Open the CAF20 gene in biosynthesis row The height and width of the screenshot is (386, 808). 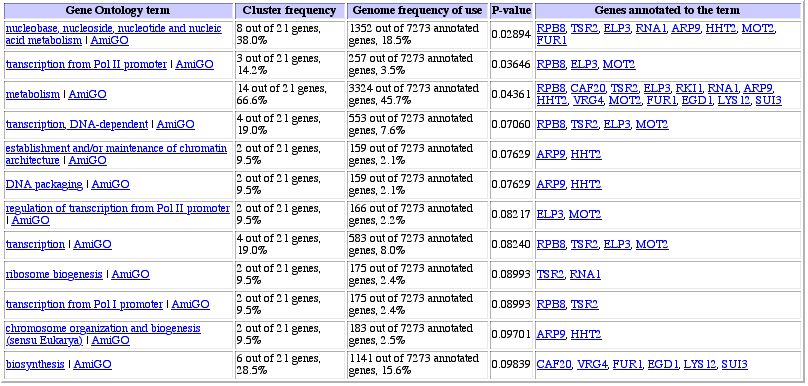pos(554,364)
